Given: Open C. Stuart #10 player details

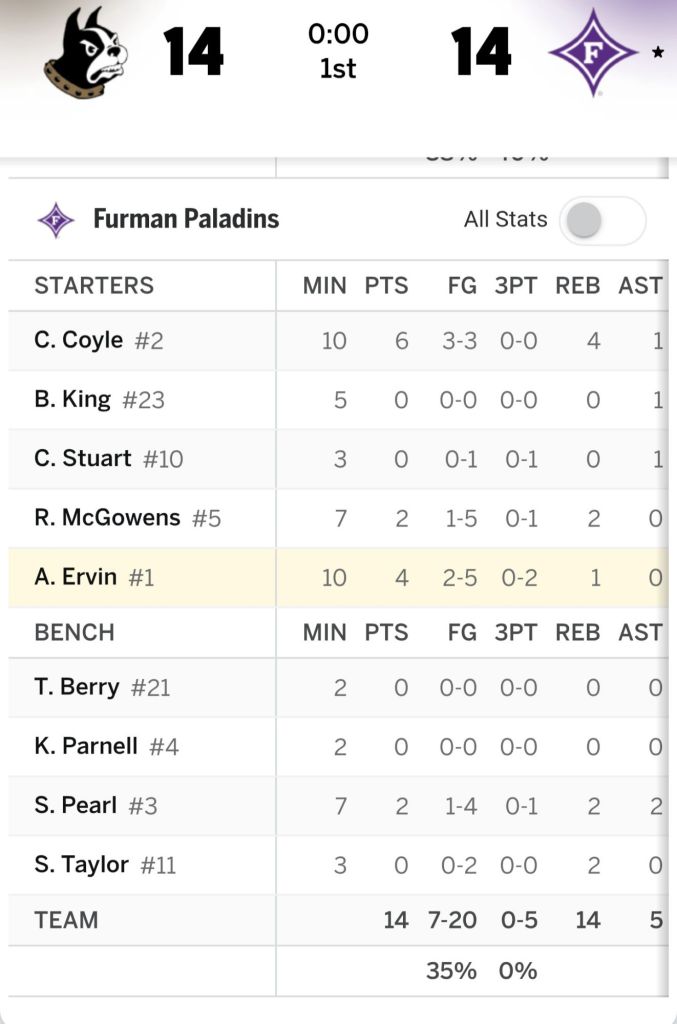Looking at the screenshot, I should point(108,458).
